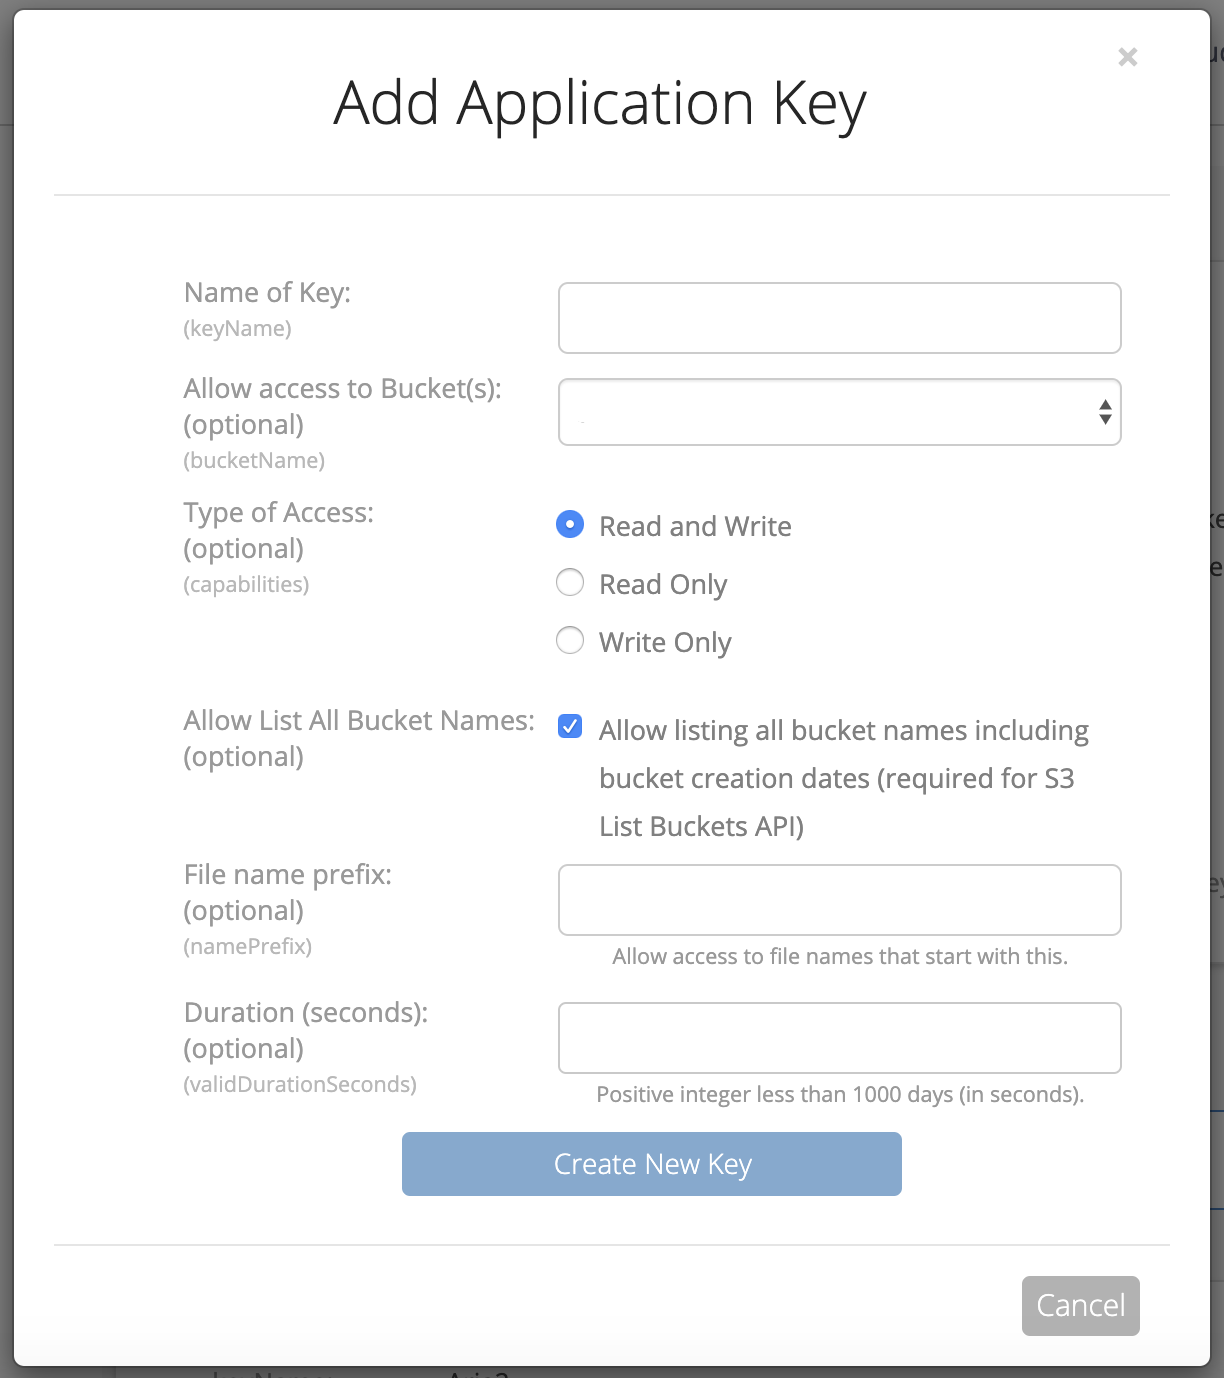Click the 'Duration (seconds):' label
The image size is (1224, 1378).
(x=306, y=1012)
